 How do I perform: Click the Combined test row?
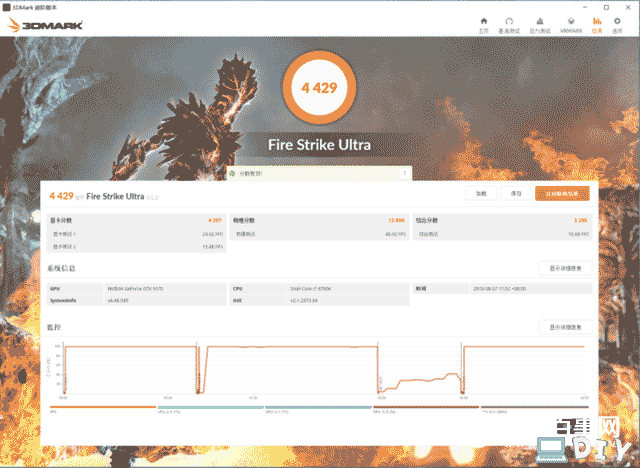click(502, 234)
